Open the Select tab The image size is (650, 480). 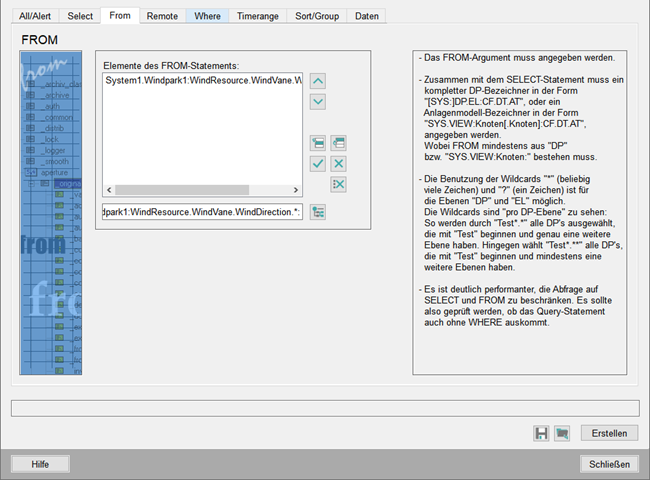80,16
